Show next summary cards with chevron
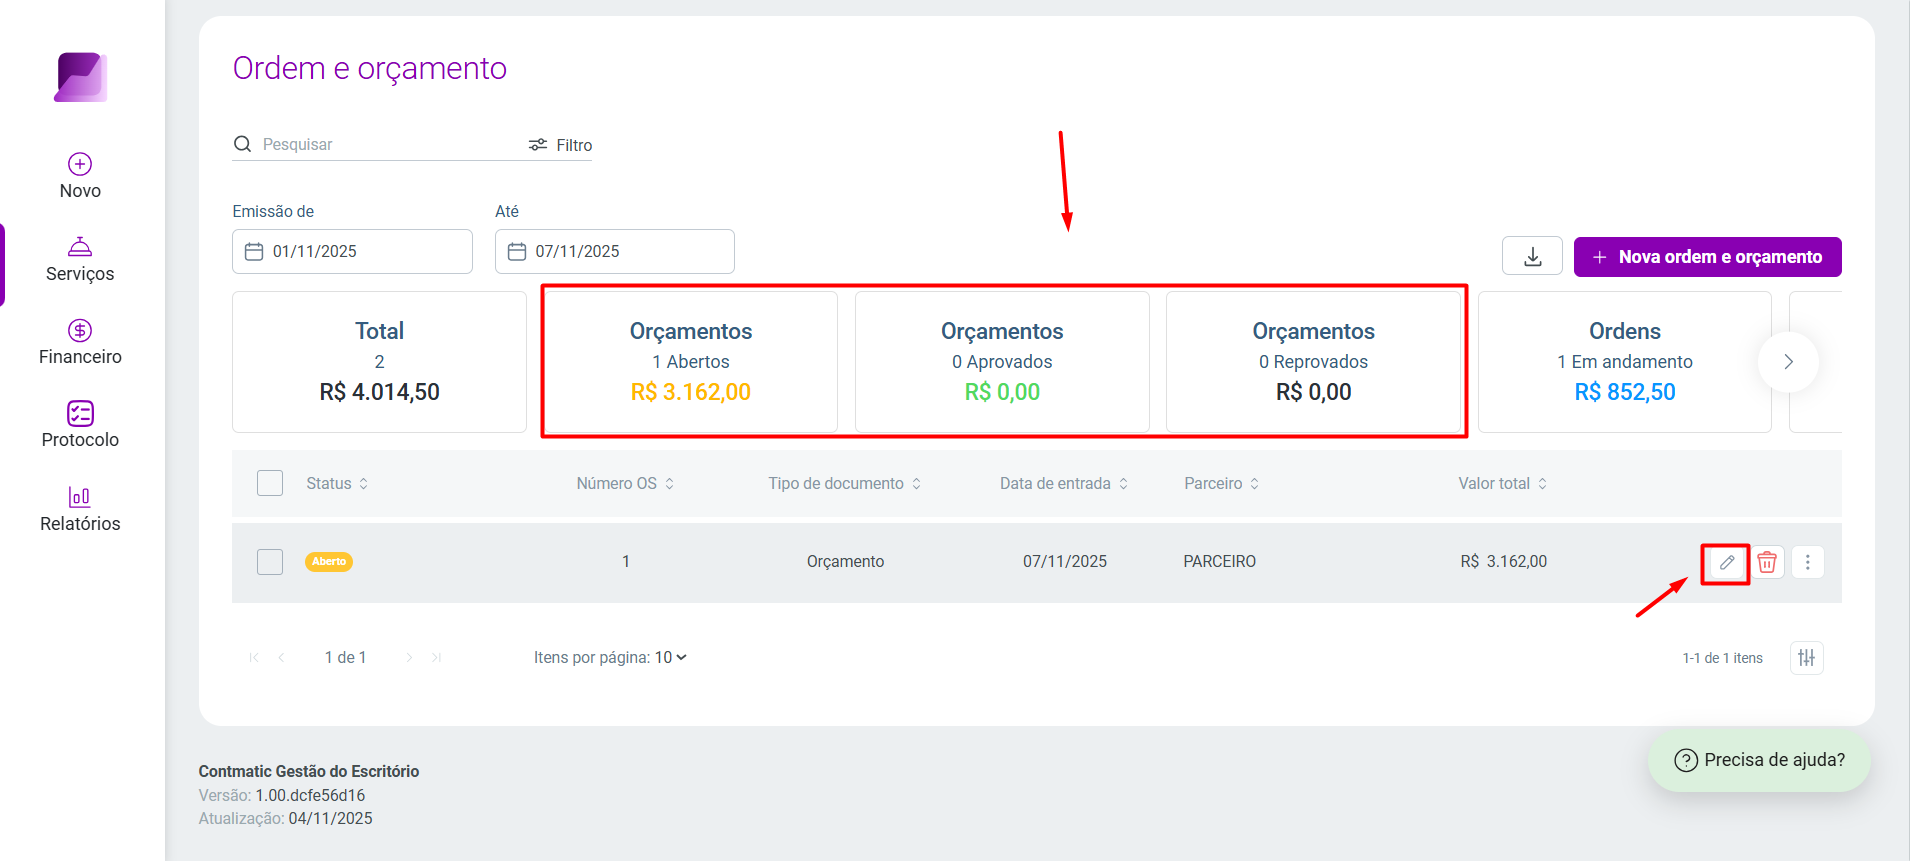 [x=1788, y=362]
